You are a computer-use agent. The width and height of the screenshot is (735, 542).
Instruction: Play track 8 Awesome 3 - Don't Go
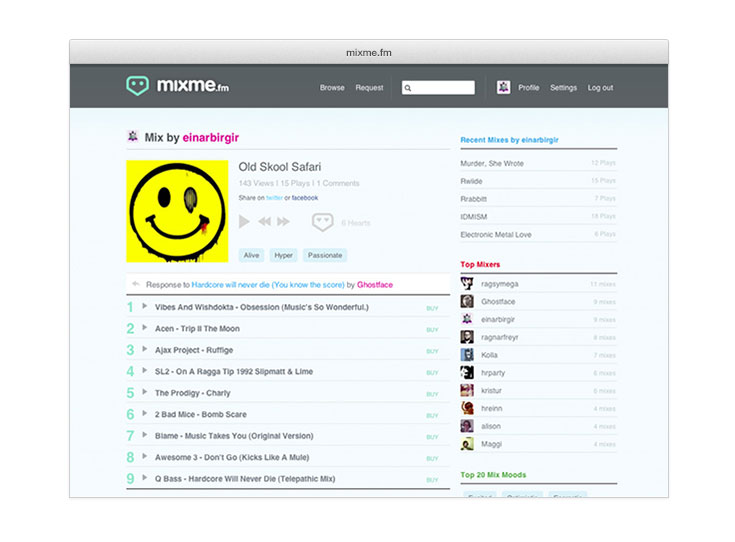tap(145, 456)
